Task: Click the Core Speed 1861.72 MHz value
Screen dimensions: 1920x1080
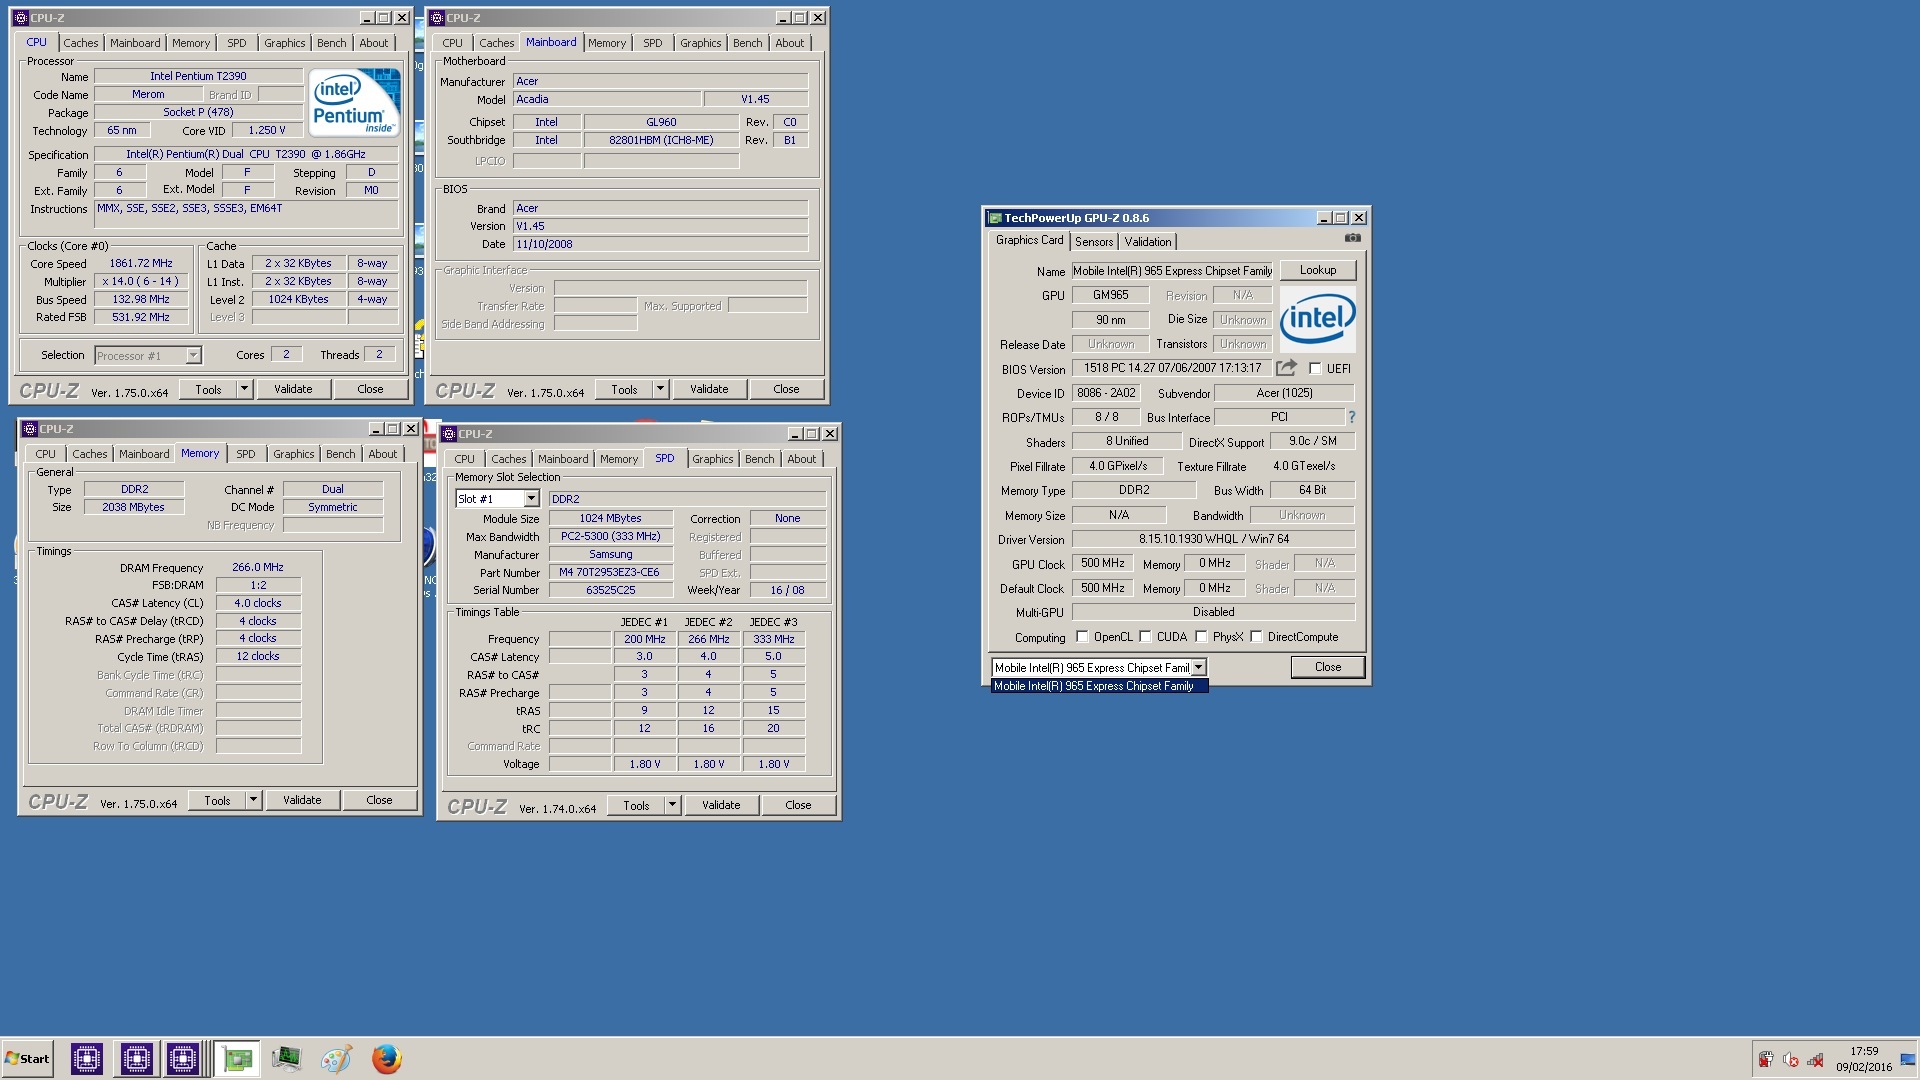Action: [x=141, y=263]
